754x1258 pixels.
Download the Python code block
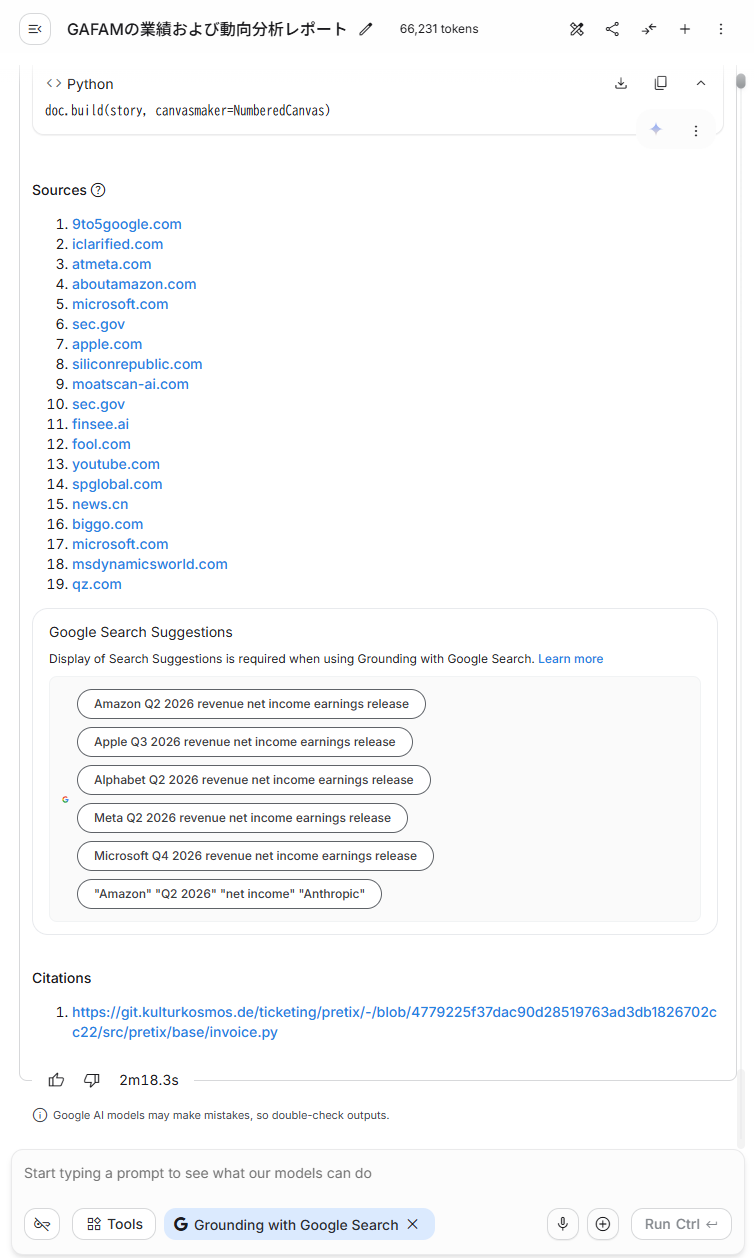[621, 83]
